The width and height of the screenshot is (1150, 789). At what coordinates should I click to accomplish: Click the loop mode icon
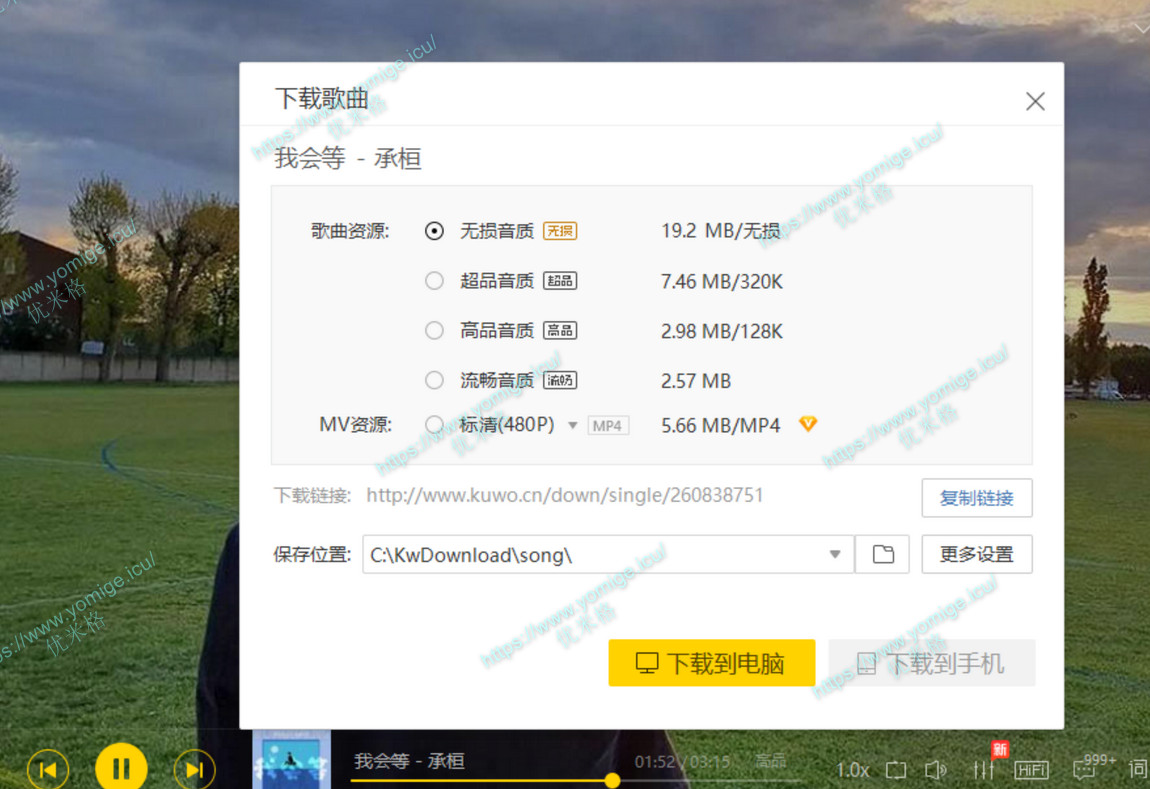(x=896, y=769)
